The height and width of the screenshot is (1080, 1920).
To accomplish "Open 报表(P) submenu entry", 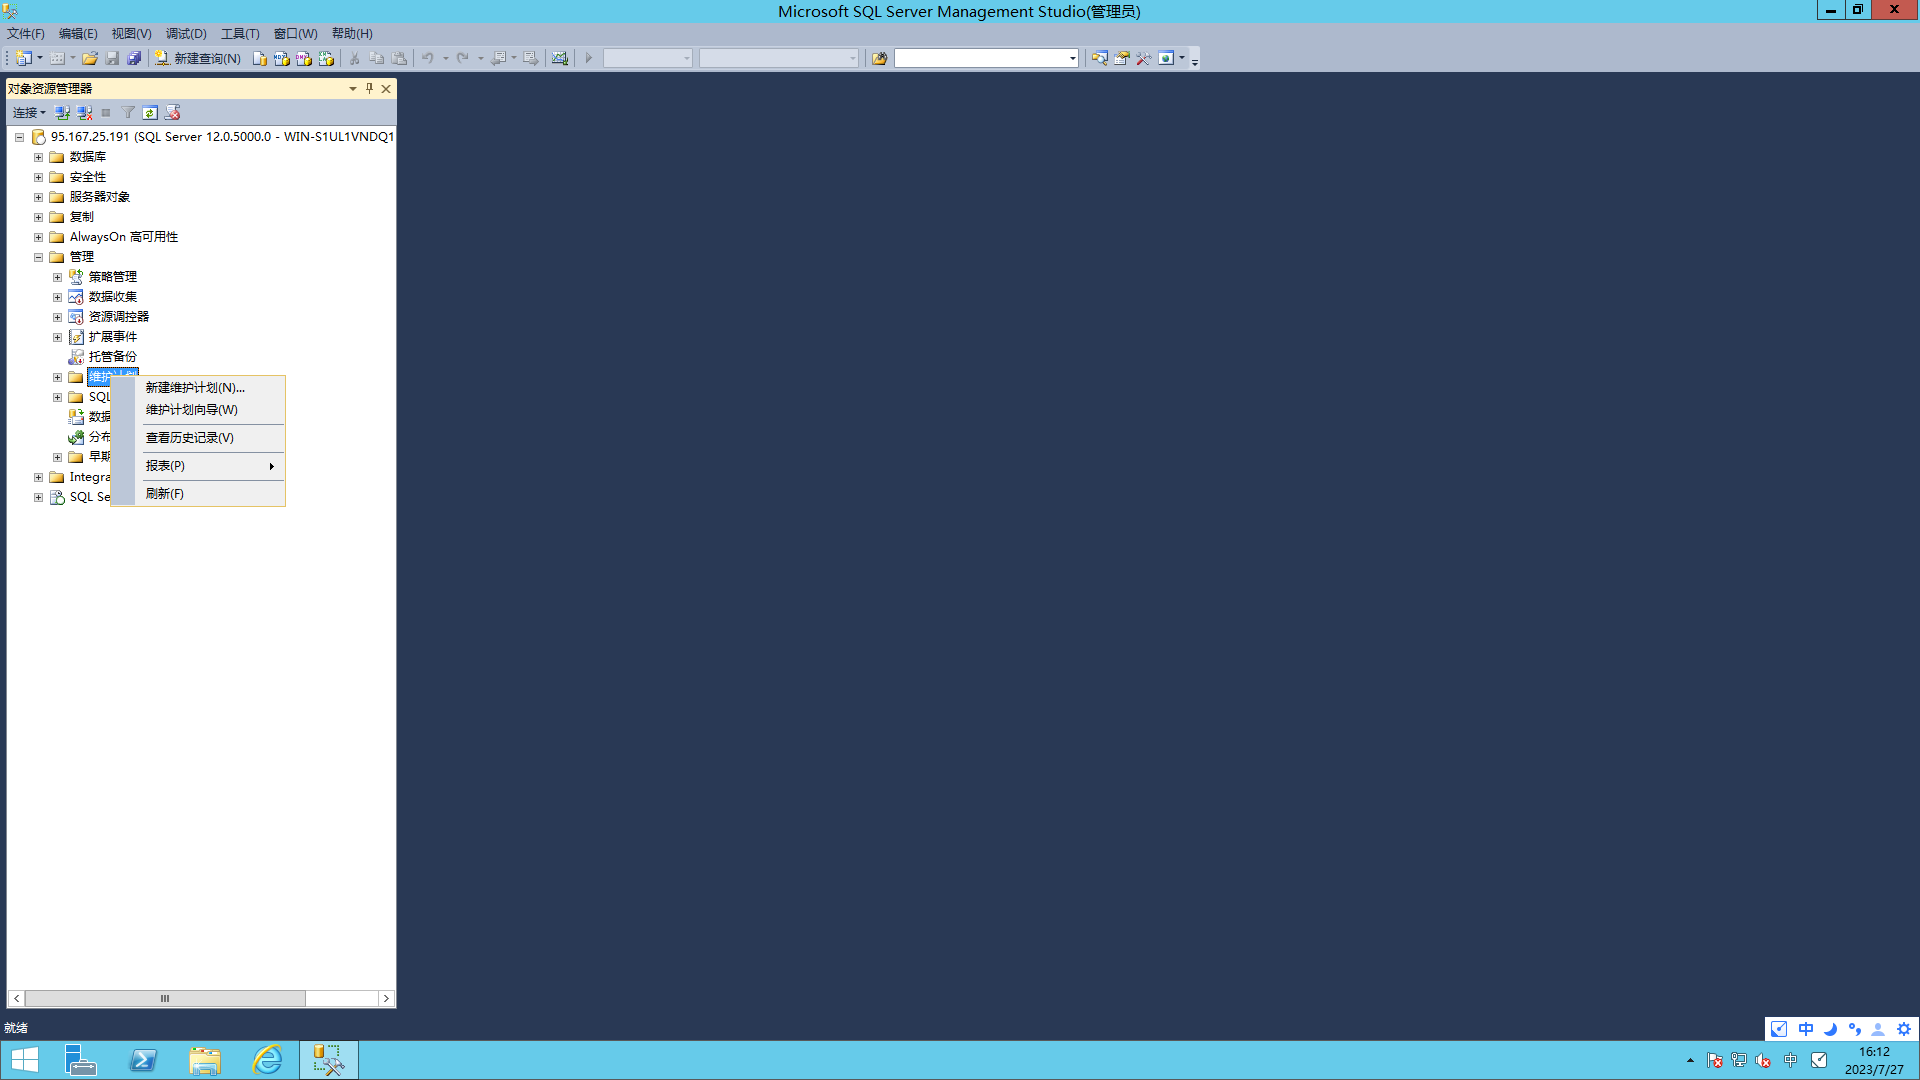I will coord(166,466).
